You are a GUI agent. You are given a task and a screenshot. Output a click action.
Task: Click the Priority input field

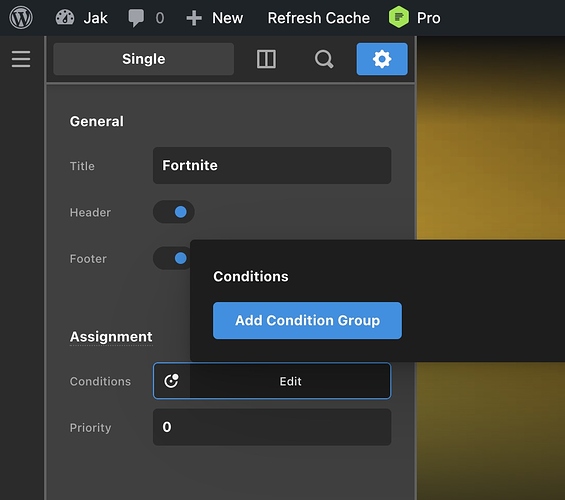click(x=272, y=427)
